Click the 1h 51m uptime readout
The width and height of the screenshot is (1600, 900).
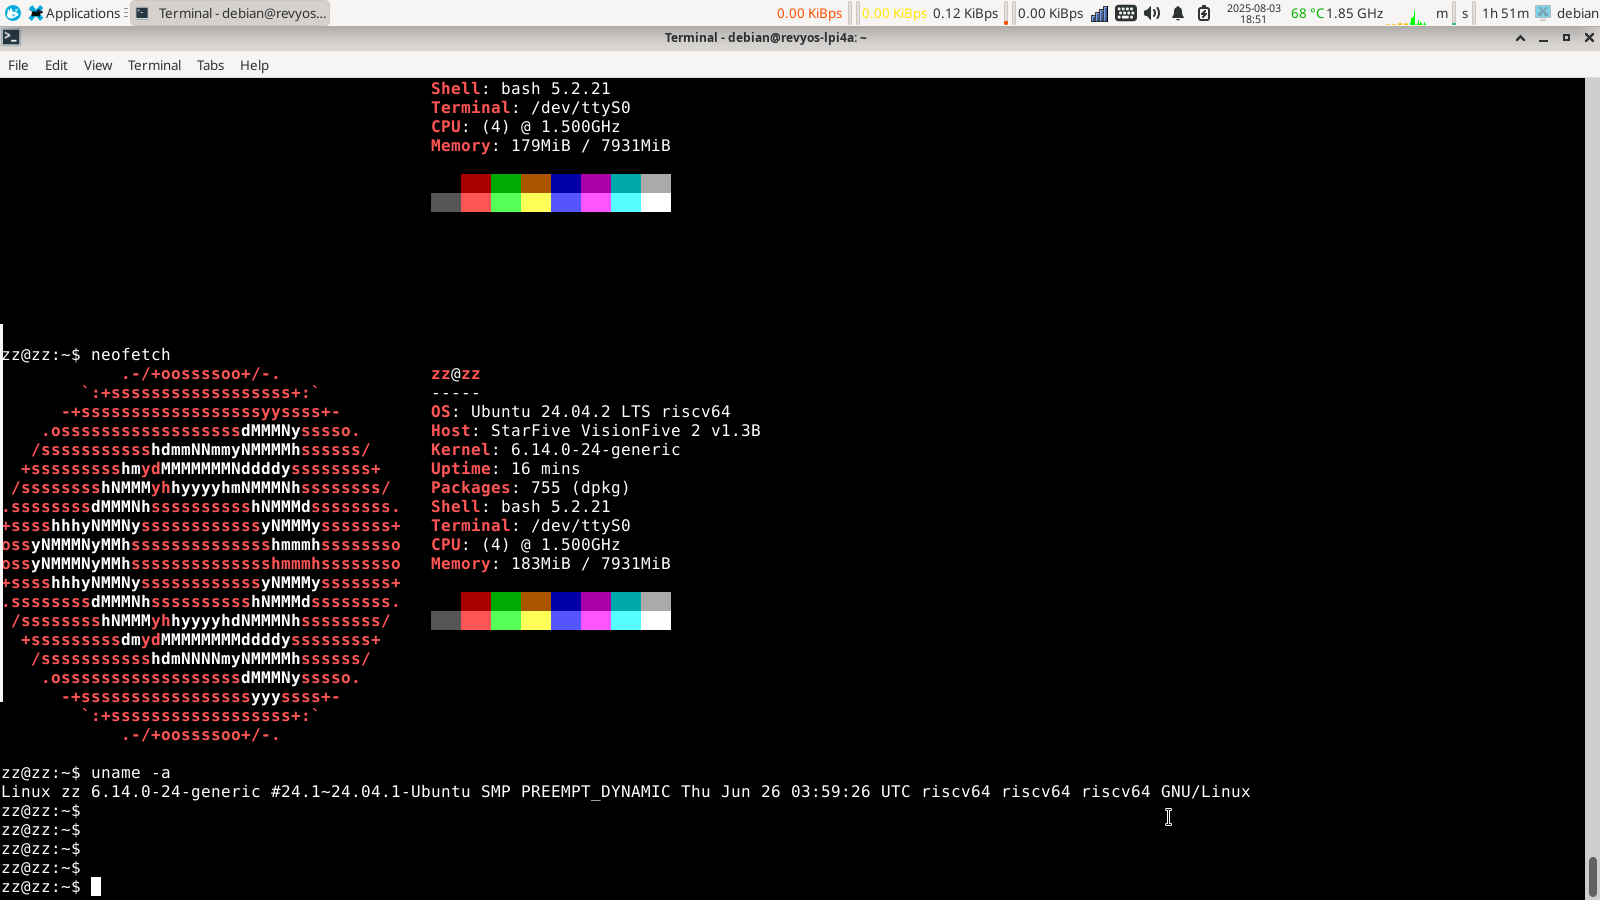tap(1505, 13)
